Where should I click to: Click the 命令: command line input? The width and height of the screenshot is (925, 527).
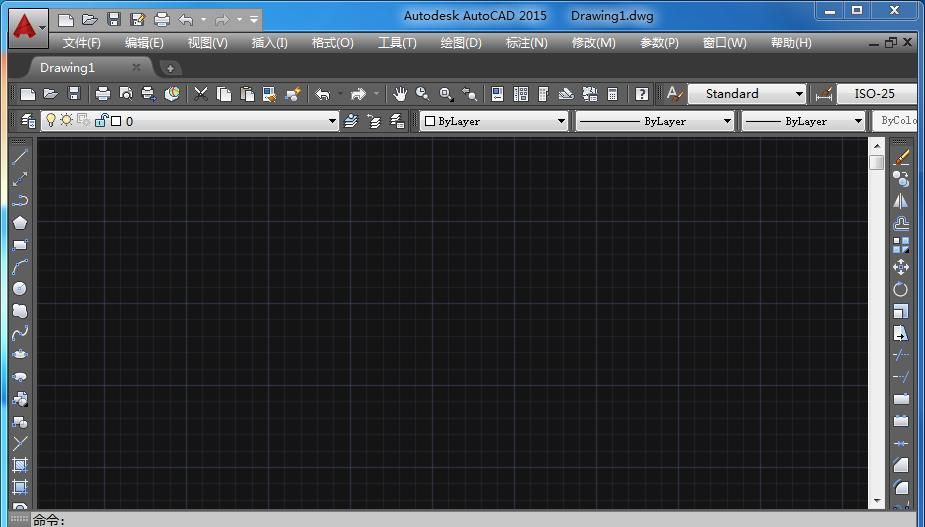pyautogui.click(x=472, y=520)
